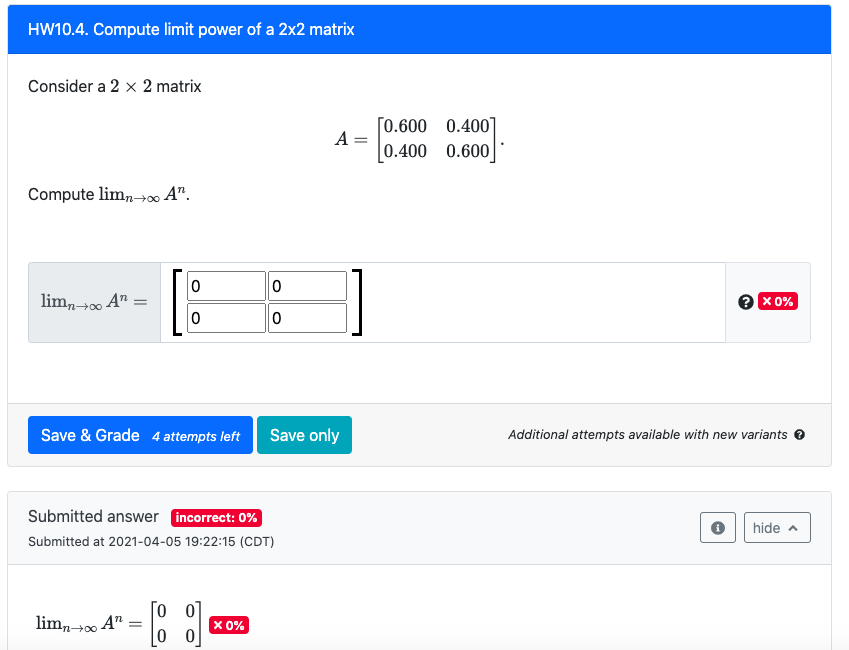
Task: Collapse the submitted answer with the hide chevron
Action: pyautogui.click(x=777, y=527)
